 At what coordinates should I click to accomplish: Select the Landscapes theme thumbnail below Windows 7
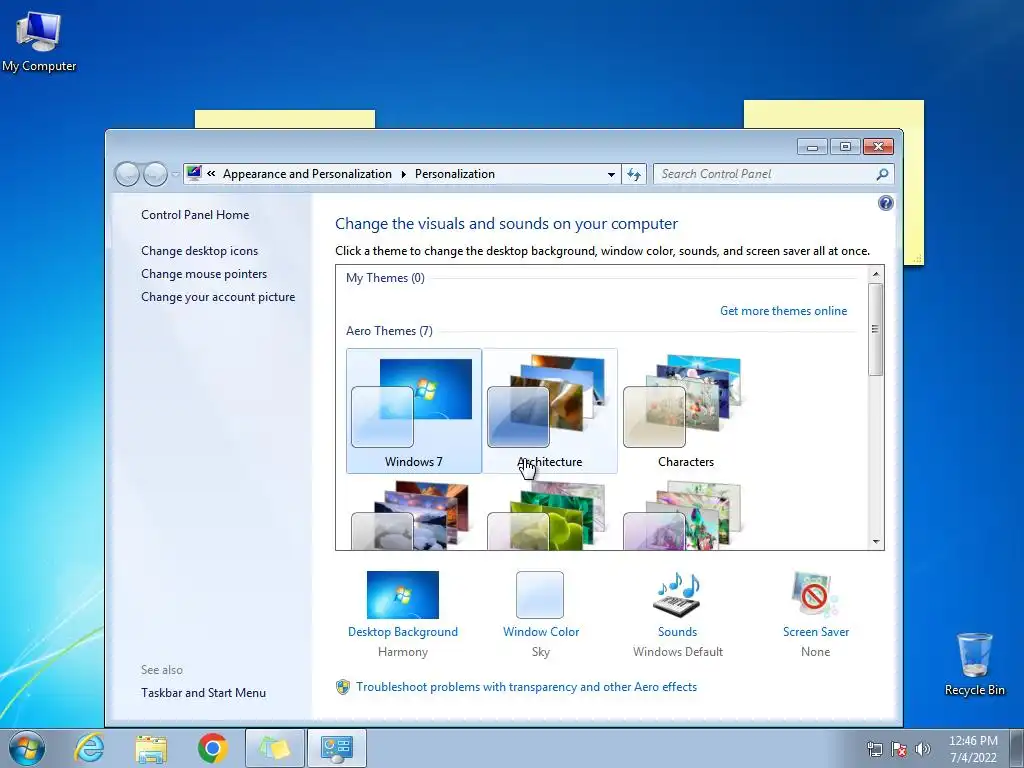[413, 515]
